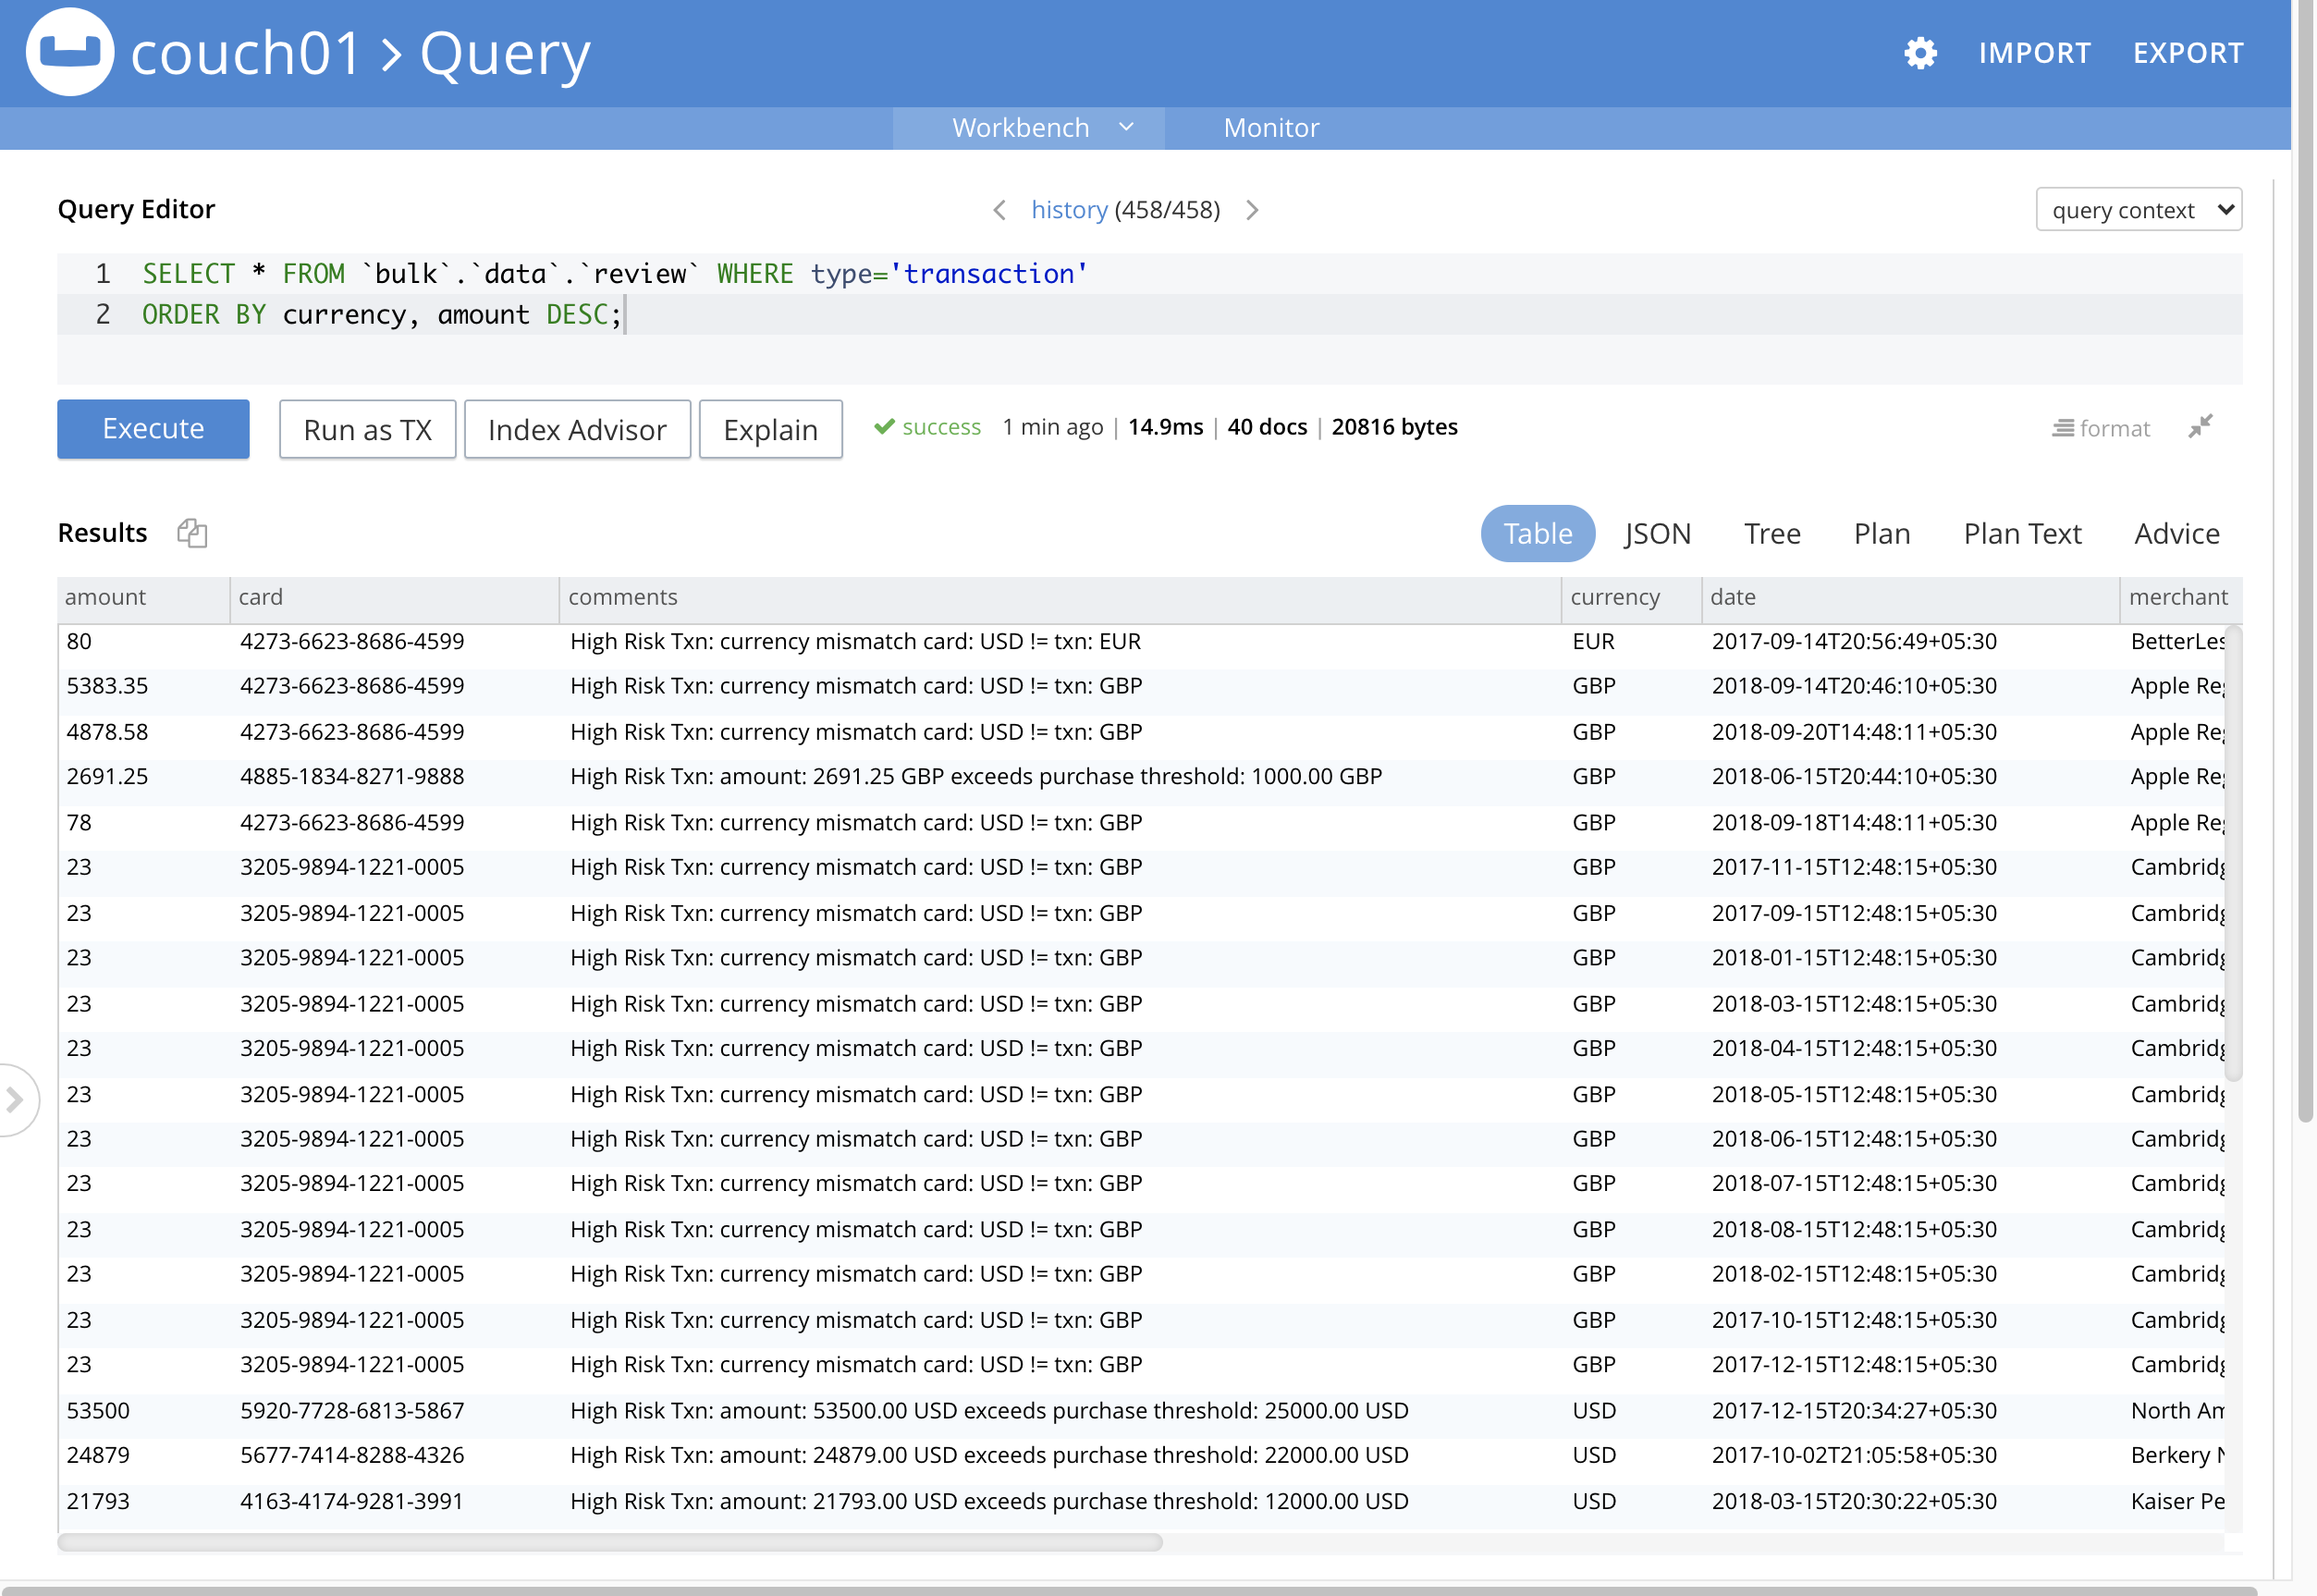
Task: Click the Index Advisor button
Action: 577,429
